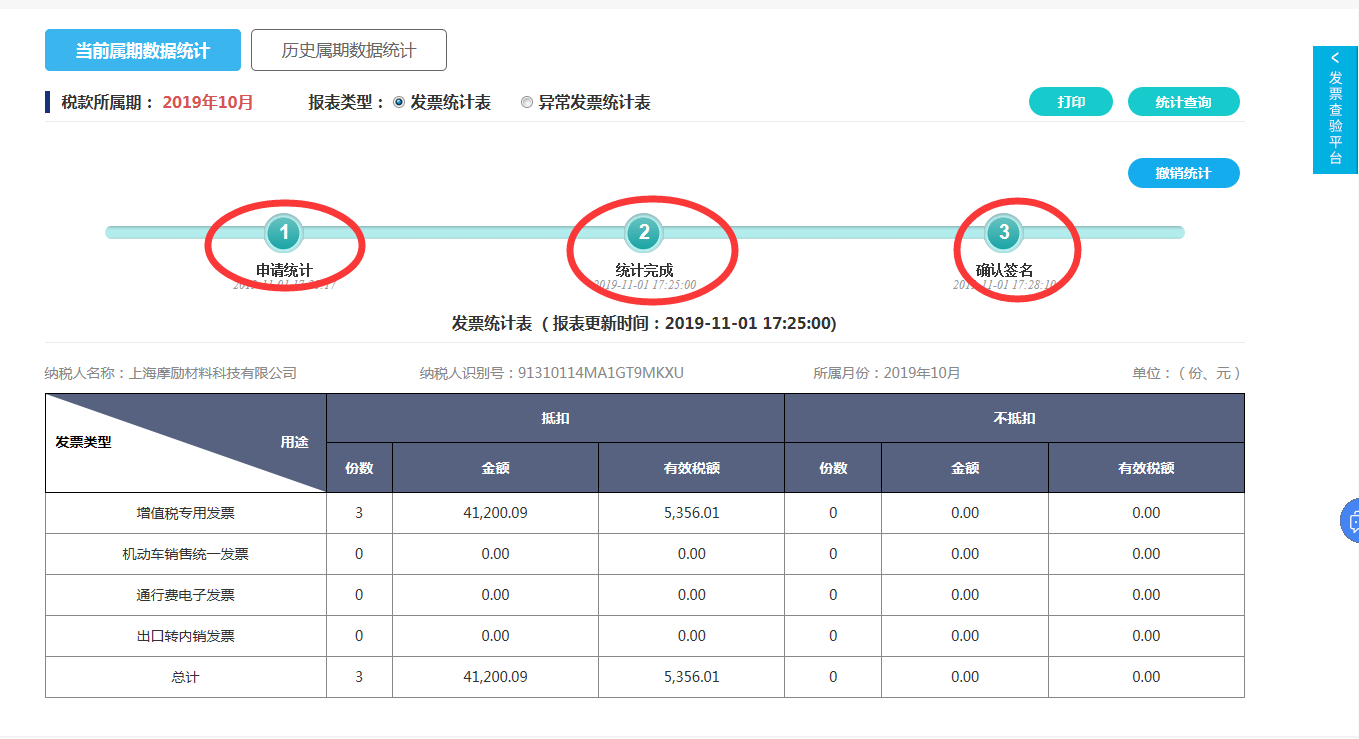Click step 2 circle for 统计完成

click(x=644, y=233)
